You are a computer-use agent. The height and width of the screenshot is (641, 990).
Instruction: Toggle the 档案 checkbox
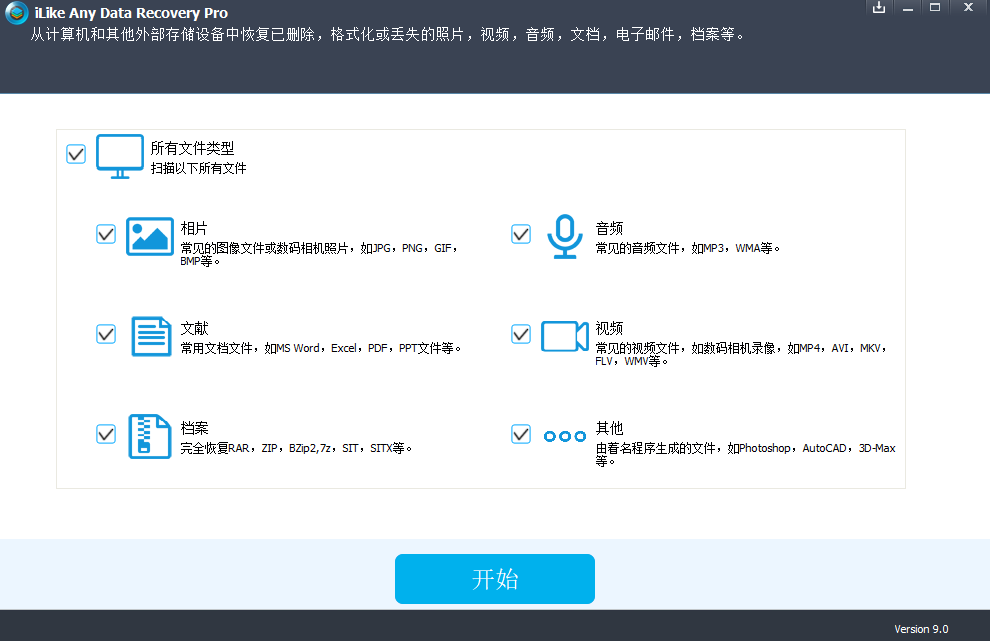(106, 434)
